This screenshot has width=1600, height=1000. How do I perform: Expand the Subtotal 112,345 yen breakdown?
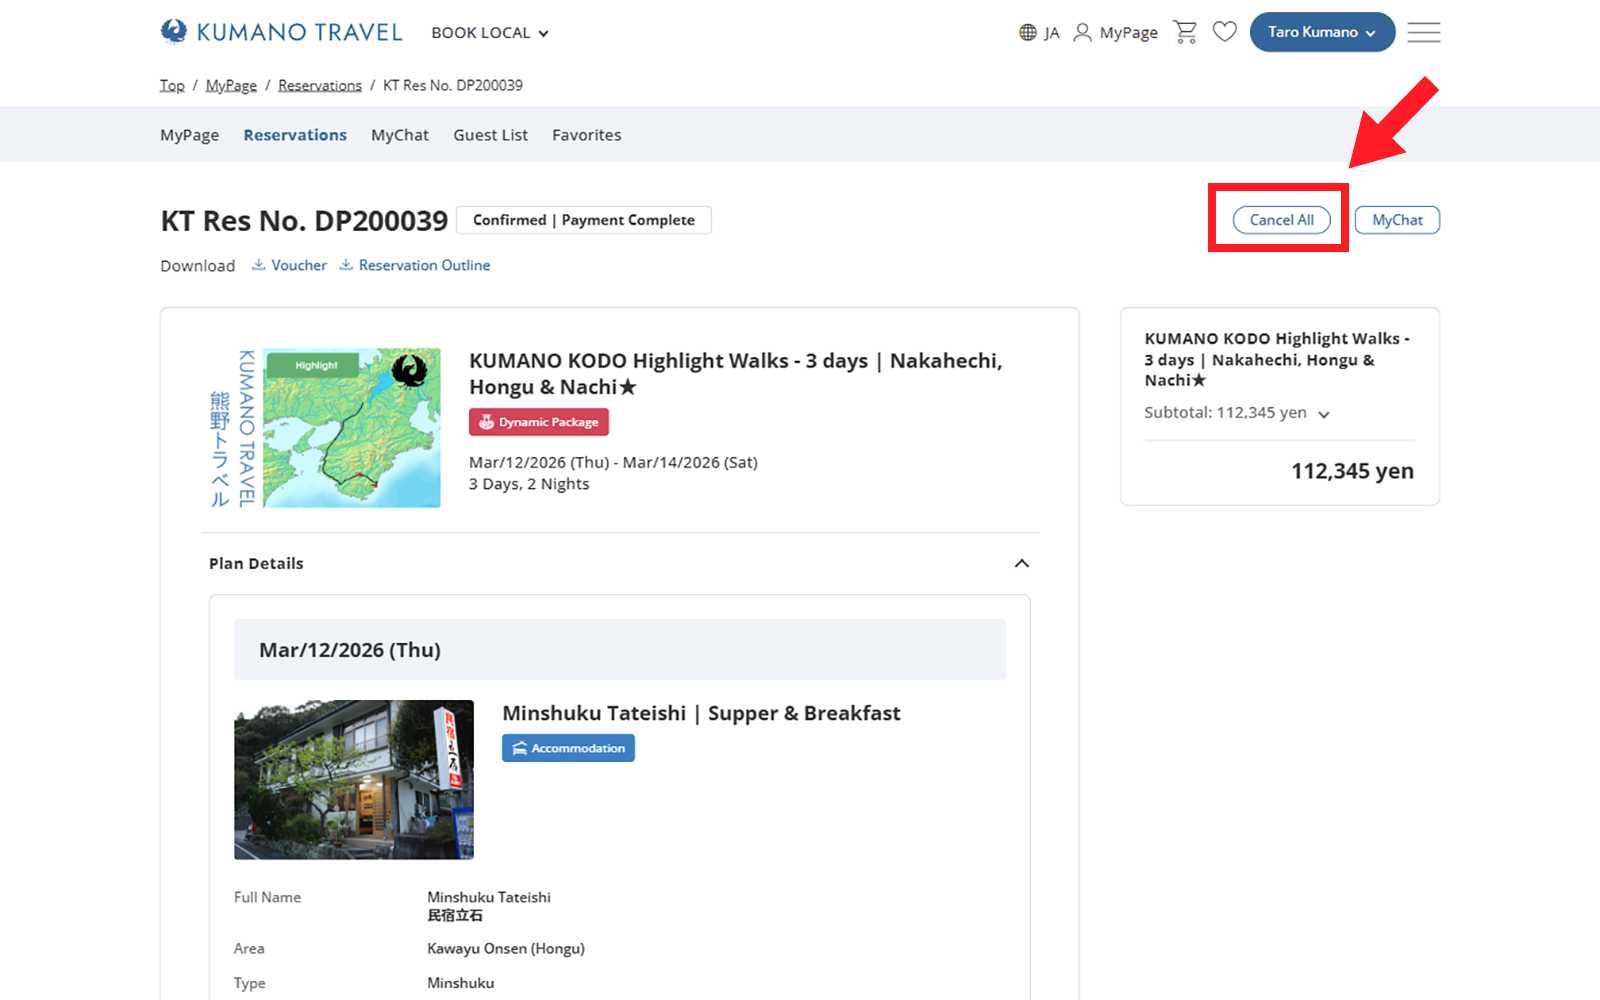click(x=1323, y=414)
